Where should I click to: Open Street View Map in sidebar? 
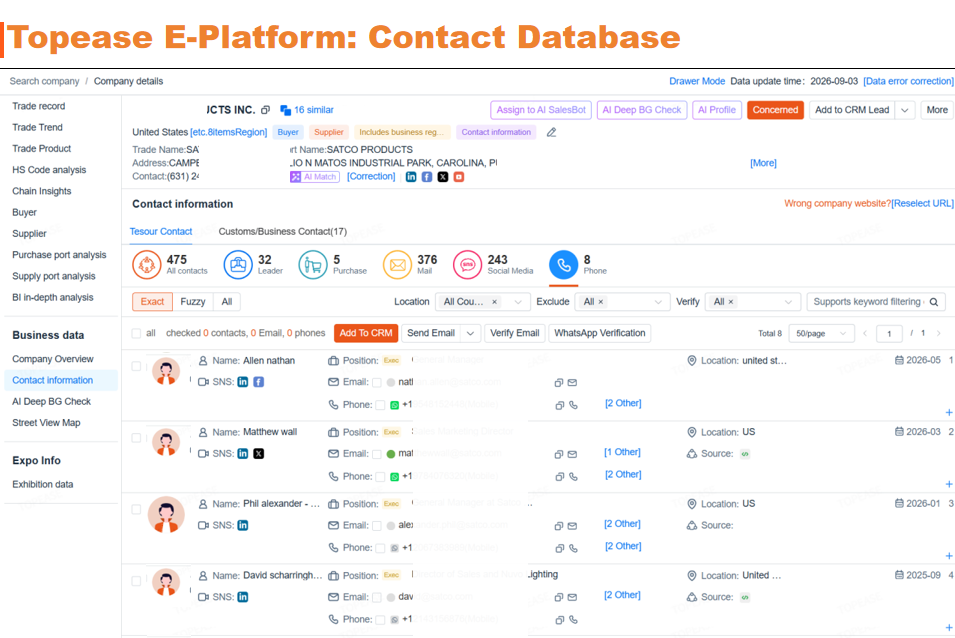pyautogui.click(x=46, y=422)
